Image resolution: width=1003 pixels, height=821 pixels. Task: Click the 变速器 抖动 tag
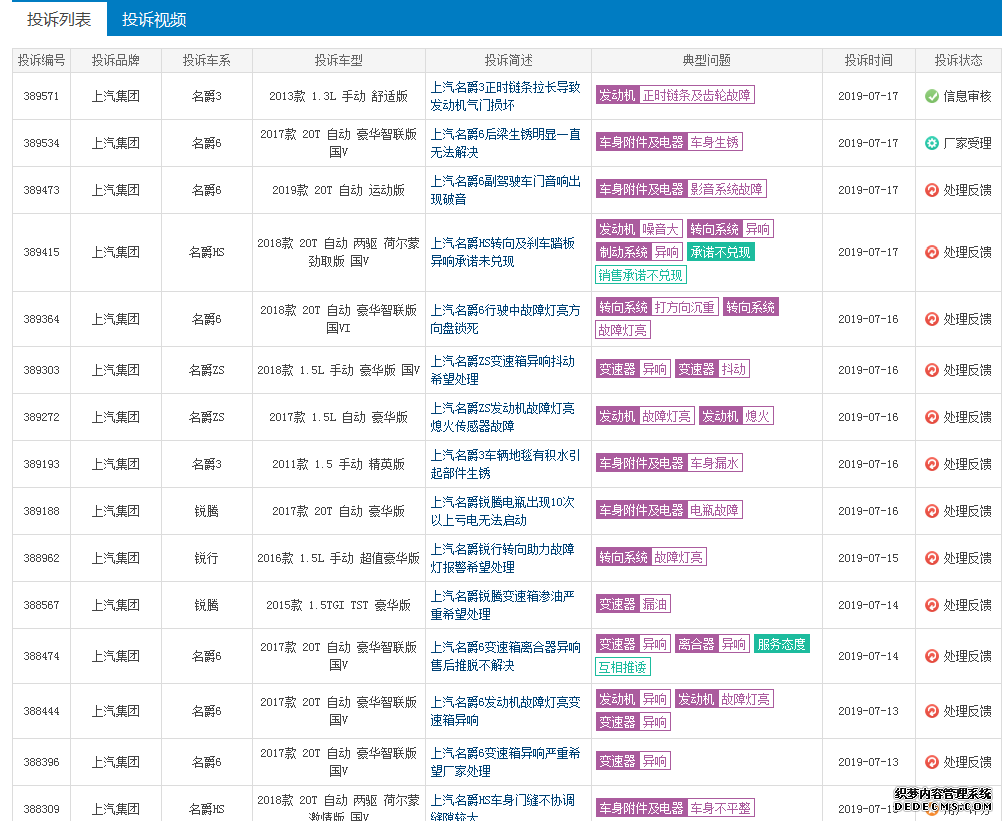[x=712, y=369]
